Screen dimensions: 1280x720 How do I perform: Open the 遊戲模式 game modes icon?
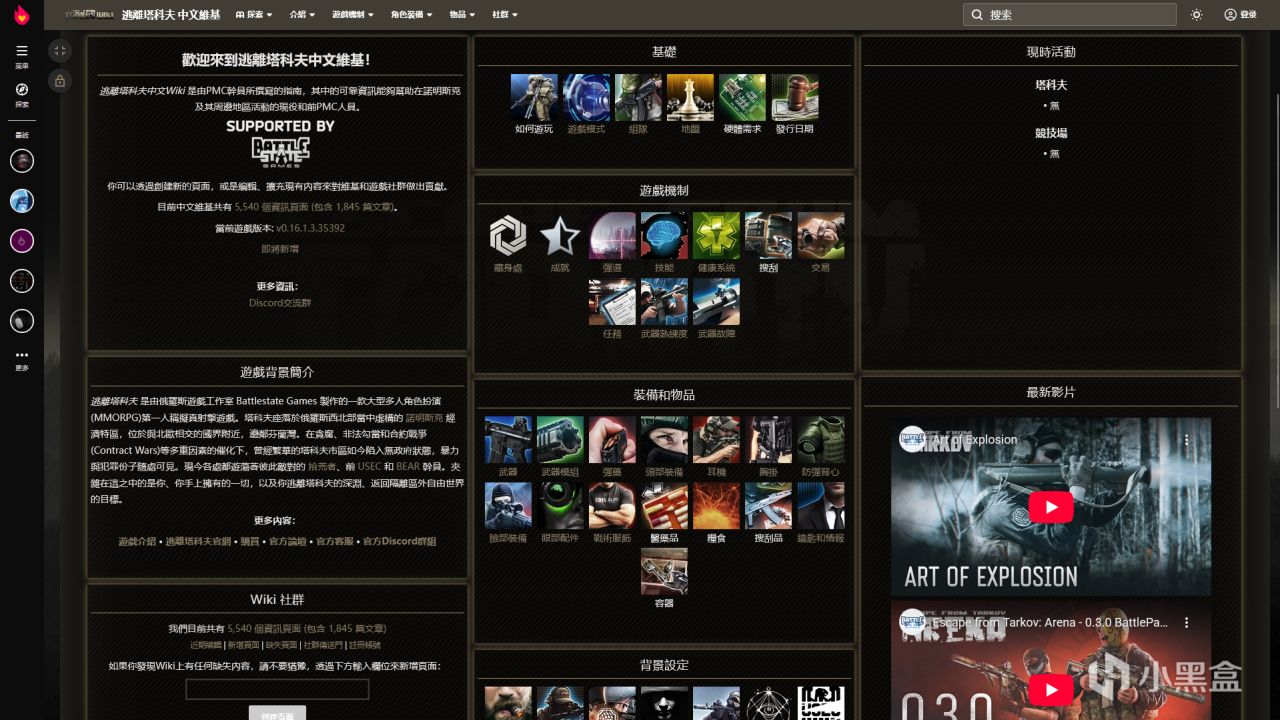point(586,98)
